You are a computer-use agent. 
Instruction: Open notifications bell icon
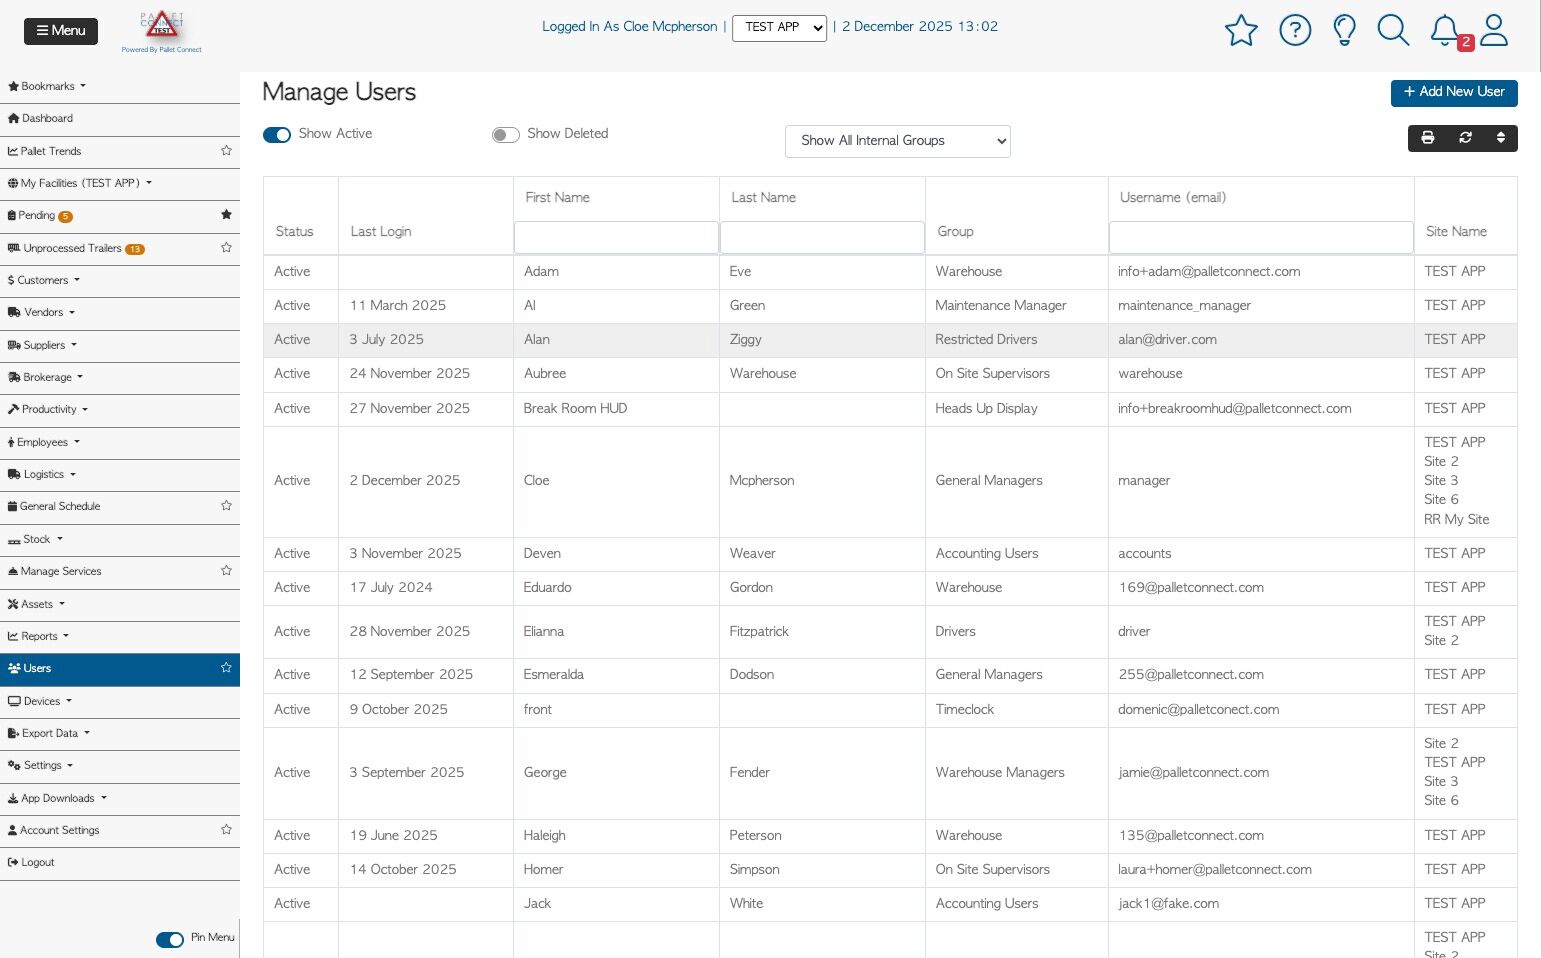coord(1445,30)
